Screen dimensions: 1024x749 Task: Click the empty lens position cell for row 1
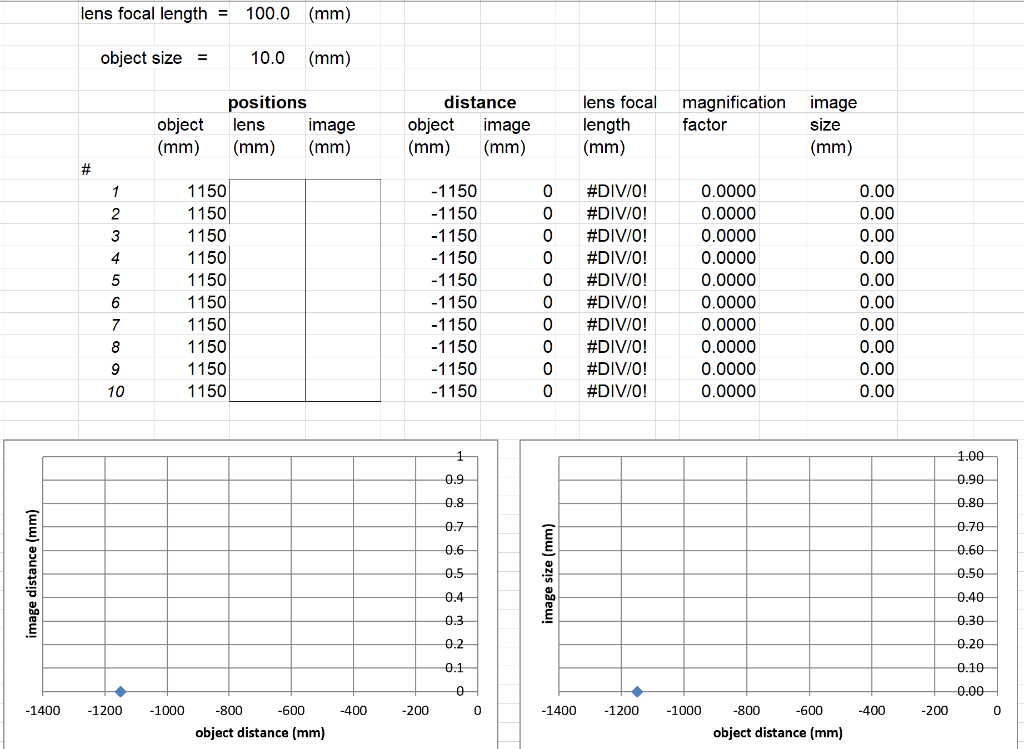point(268,191)
